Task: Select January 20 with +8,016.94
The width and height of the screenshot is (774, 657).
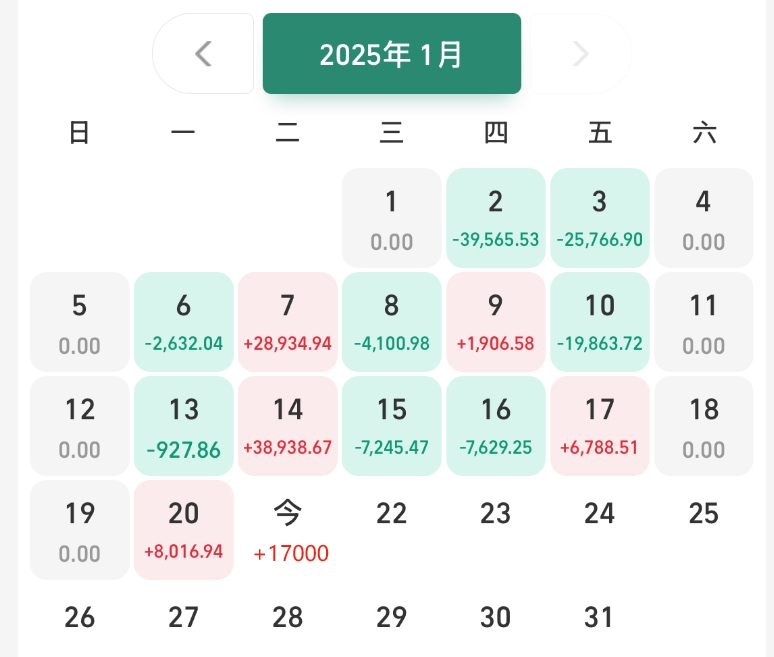Action: pos(184,530)
